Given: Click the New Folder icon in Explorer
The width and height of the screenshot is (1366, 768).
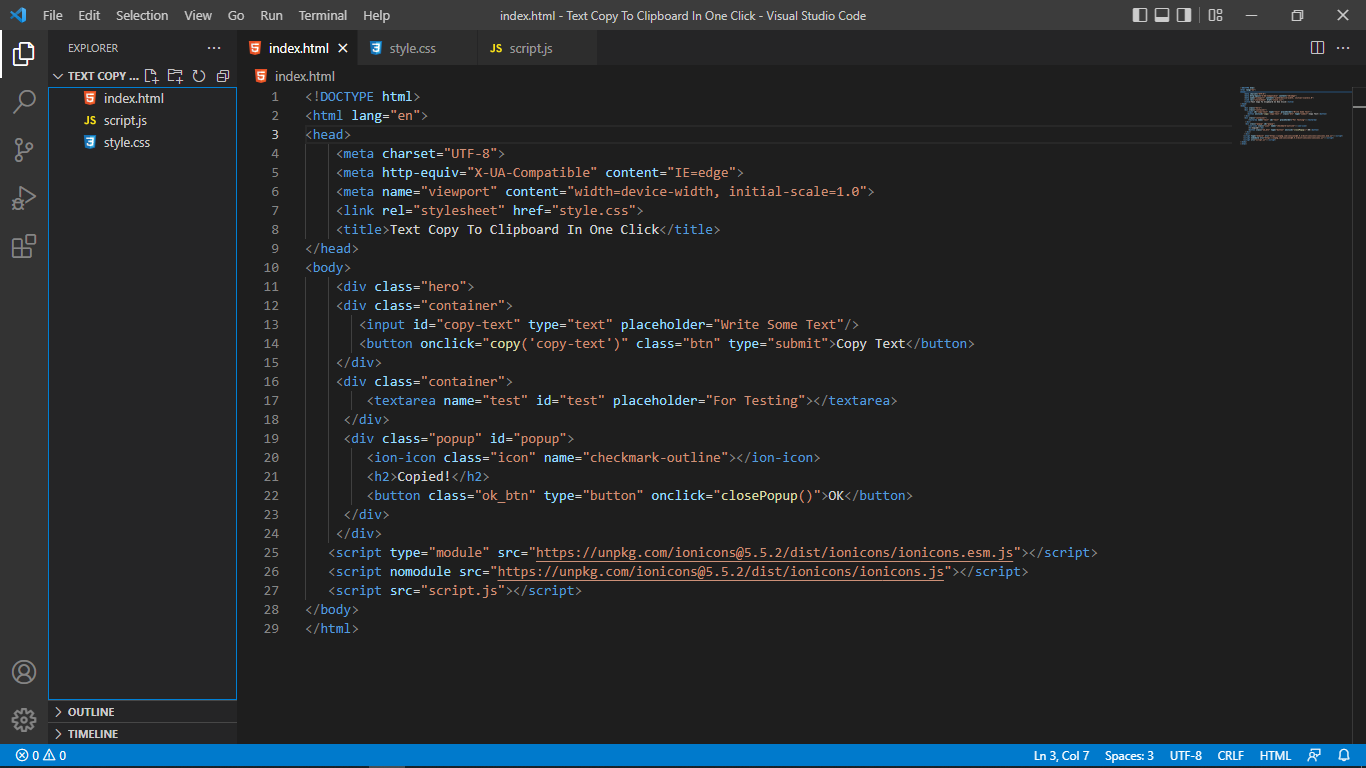Looking at the screenshot, I should point(175,76).
